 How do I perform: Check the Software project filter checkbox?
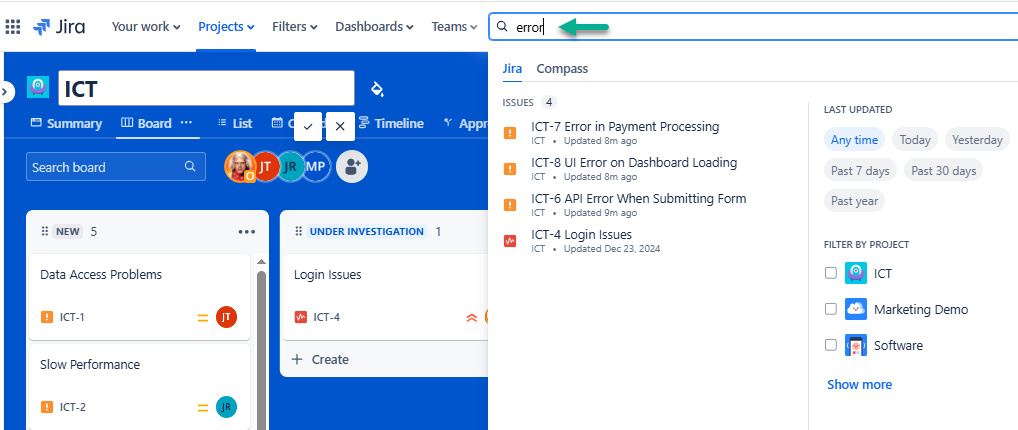tap(830, 345)
